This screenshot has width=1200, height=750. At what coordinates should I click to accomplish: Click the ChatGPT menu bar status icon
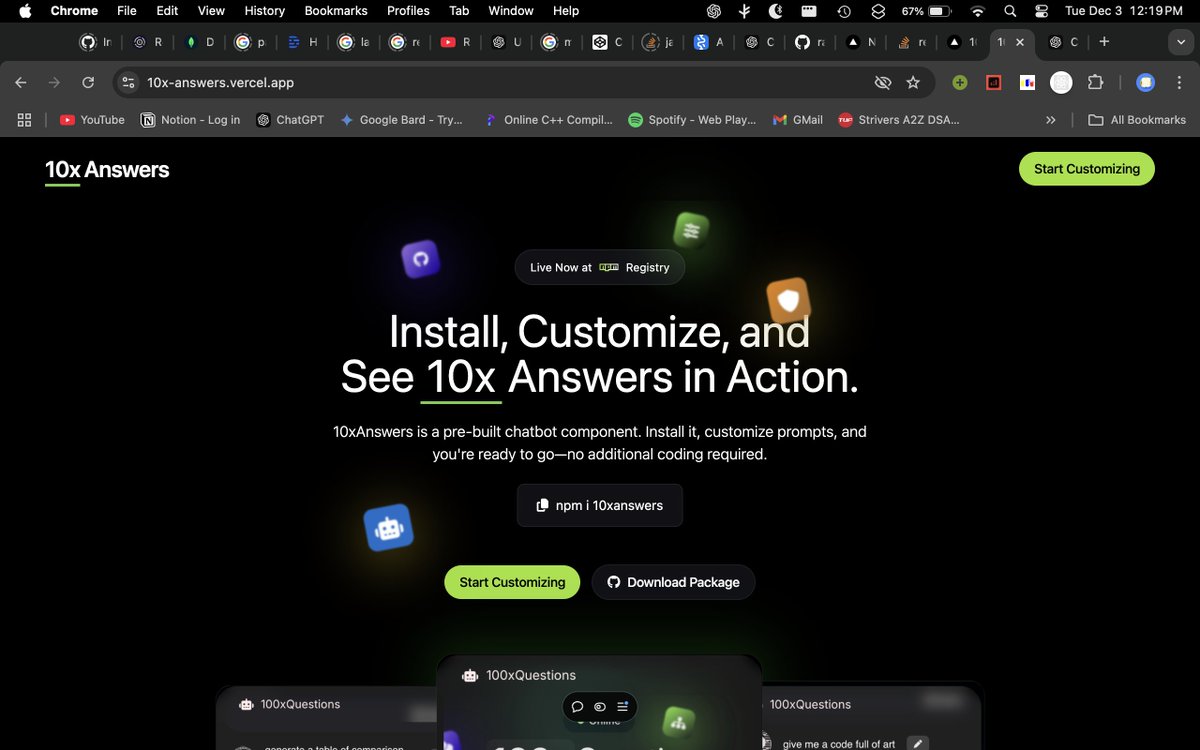pos(714,11)
